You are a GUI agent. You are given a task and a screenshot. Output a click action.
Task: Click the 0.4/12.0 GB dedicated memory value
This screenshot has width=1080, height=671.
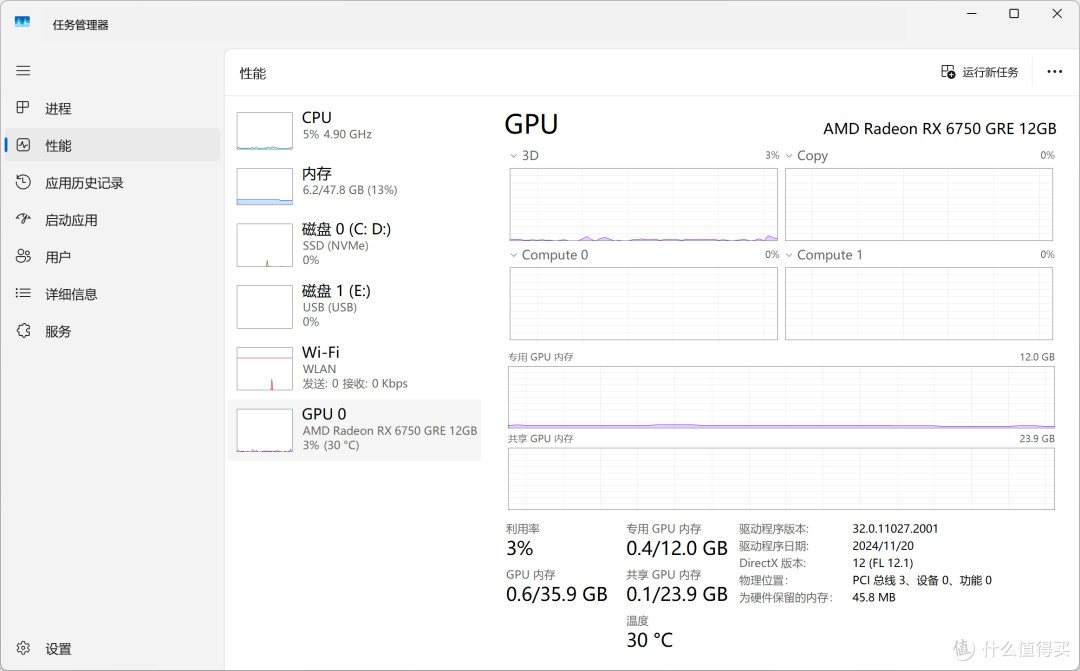tap(676, 549)
